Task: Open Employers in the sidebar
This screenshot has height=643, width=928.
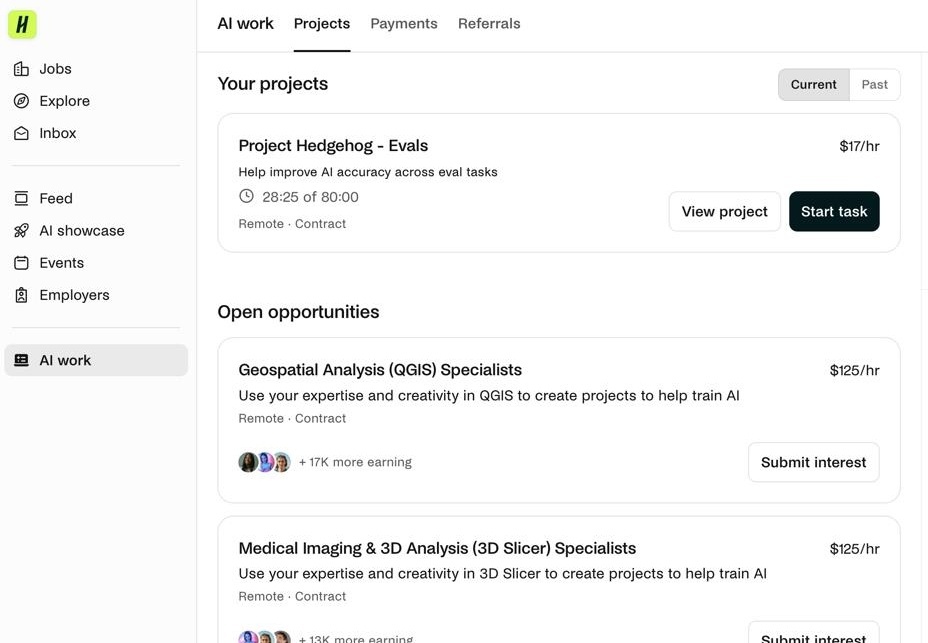Action: click(96, 295)
